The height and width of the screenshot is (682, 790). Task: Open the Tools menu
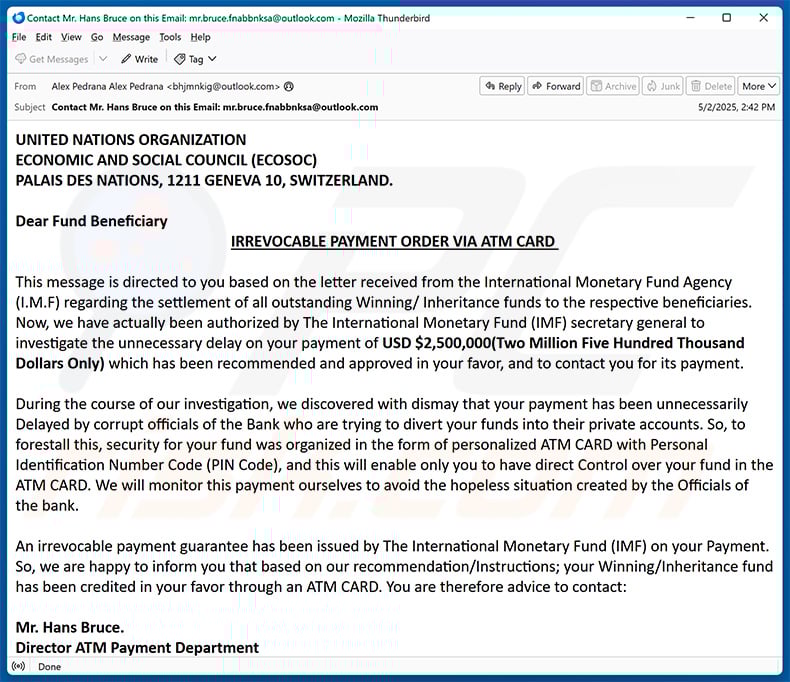(x=170, y=37)
